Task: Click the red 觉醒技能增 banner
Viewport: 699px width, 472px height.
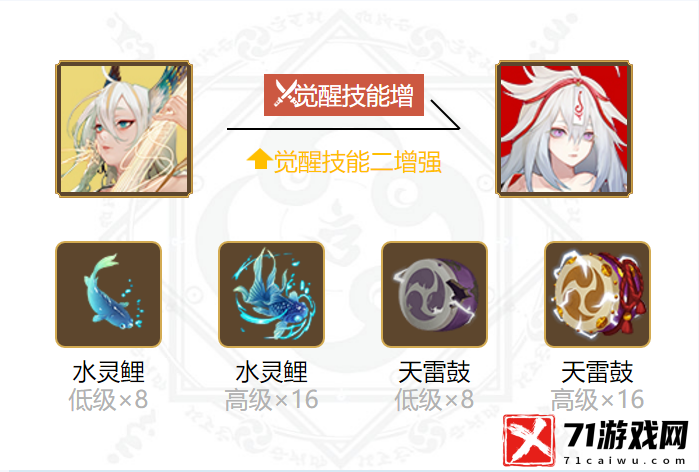Action: (344, 95)
